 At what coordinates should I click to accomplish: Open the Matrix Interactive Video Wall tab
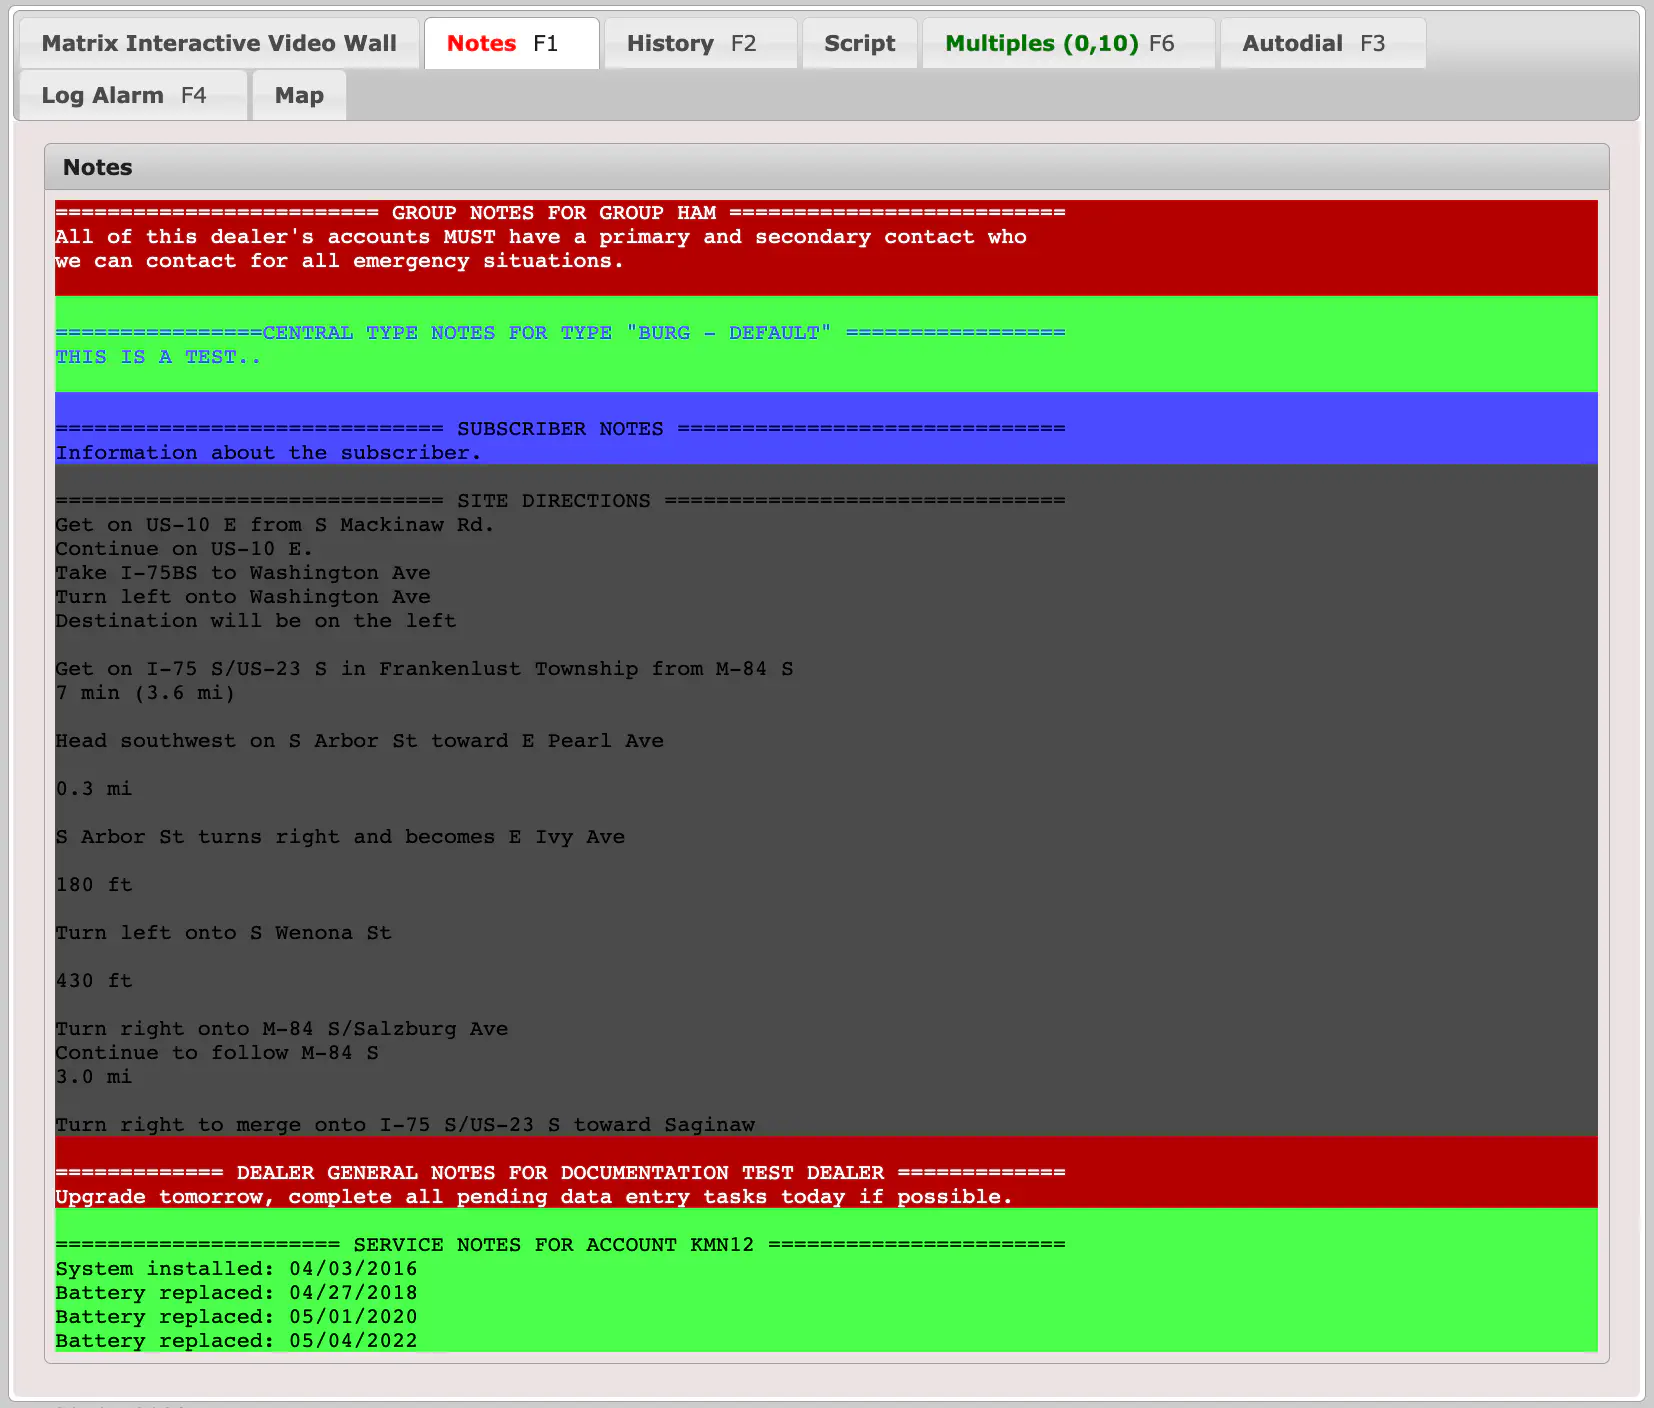(219, 43)
